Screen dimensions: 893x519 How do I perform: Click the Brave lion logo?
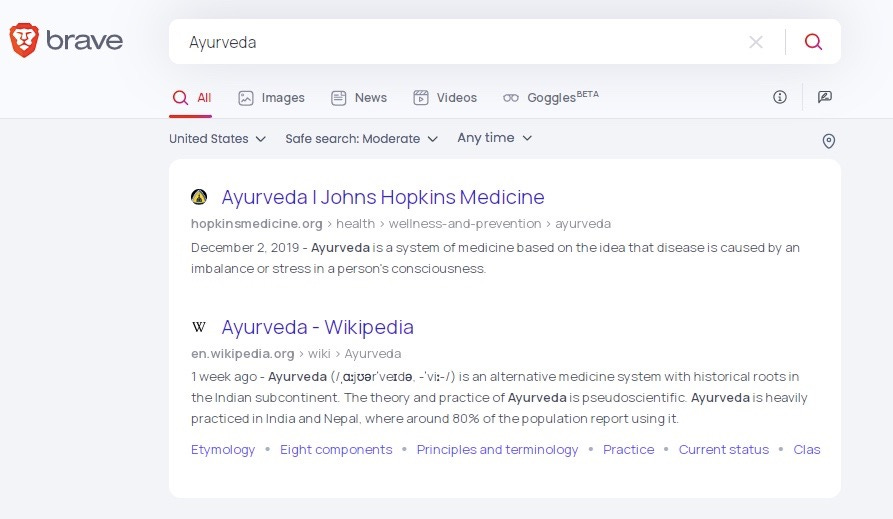tap(24, 40)
